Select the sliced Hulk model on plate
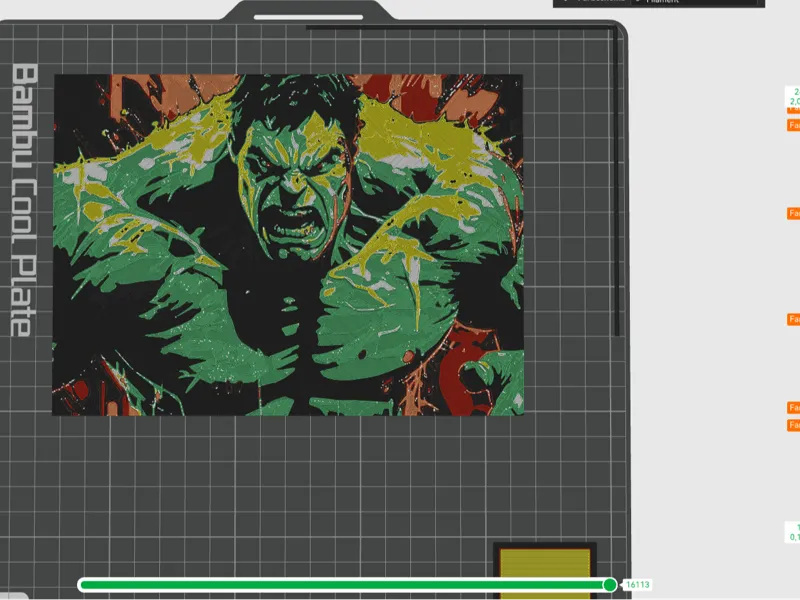Screen dimensions: 800x600 (288, 245)
